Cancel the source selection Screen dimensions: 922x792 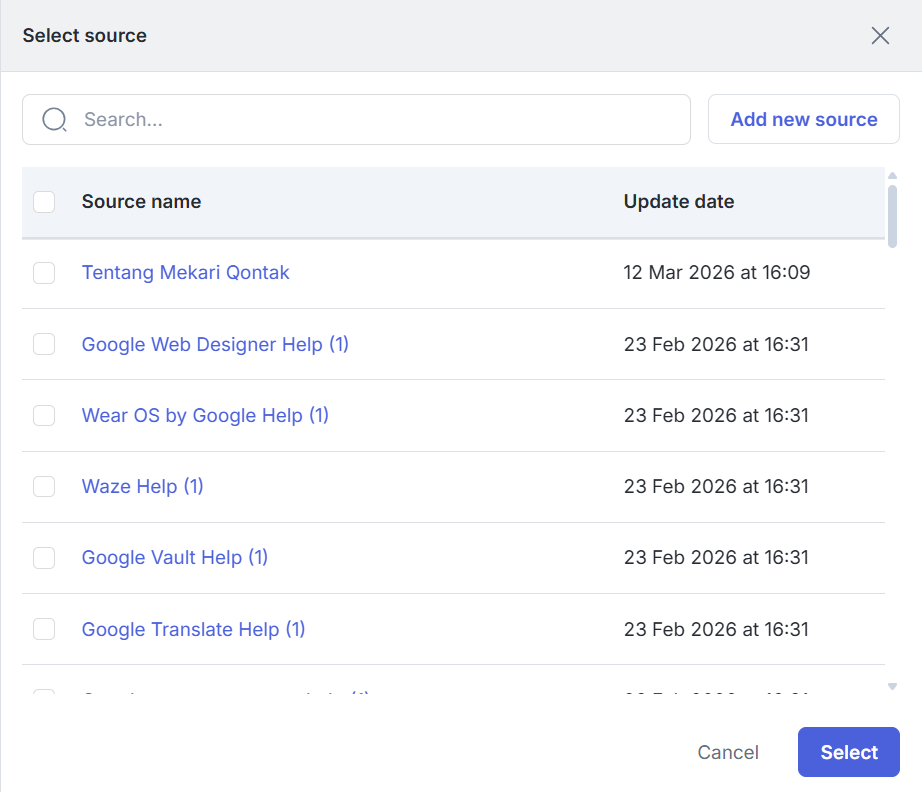tap(728, 752)
